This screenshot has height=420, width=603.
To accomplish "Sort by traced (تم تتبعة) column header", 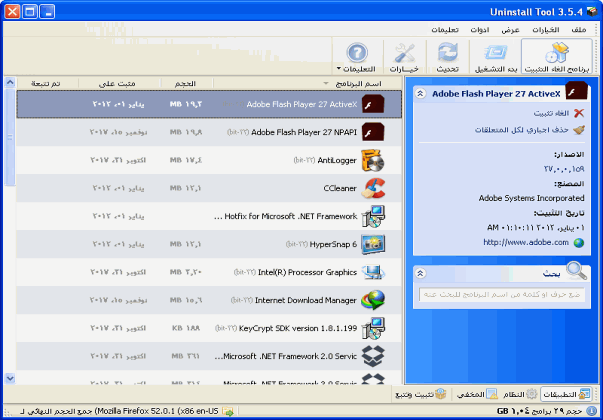I will 47,83.
